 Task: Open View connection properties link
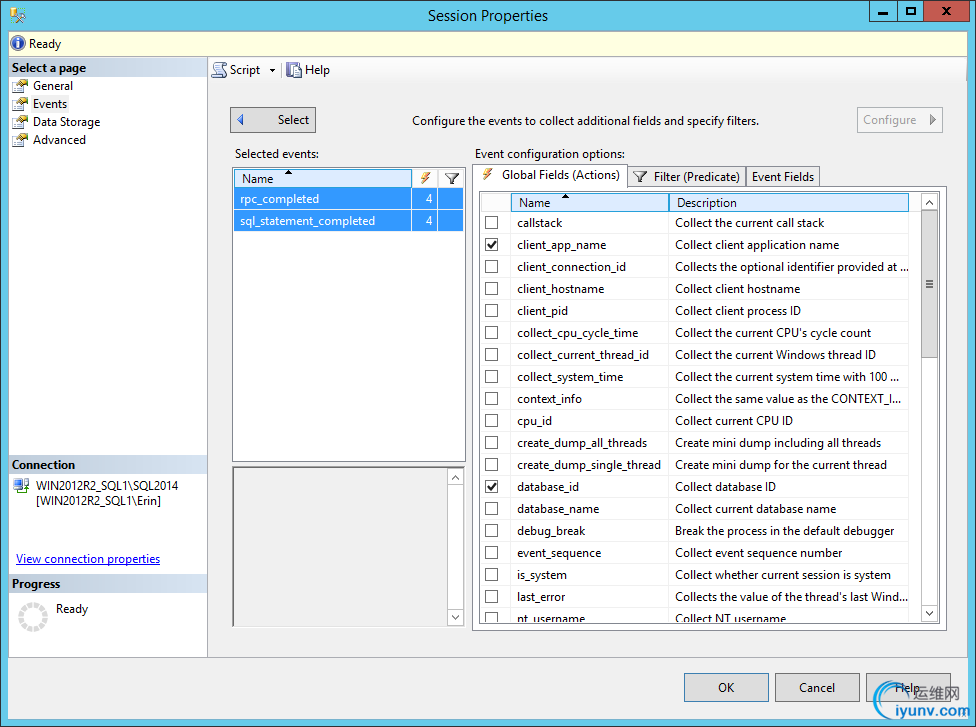[88, 559]
